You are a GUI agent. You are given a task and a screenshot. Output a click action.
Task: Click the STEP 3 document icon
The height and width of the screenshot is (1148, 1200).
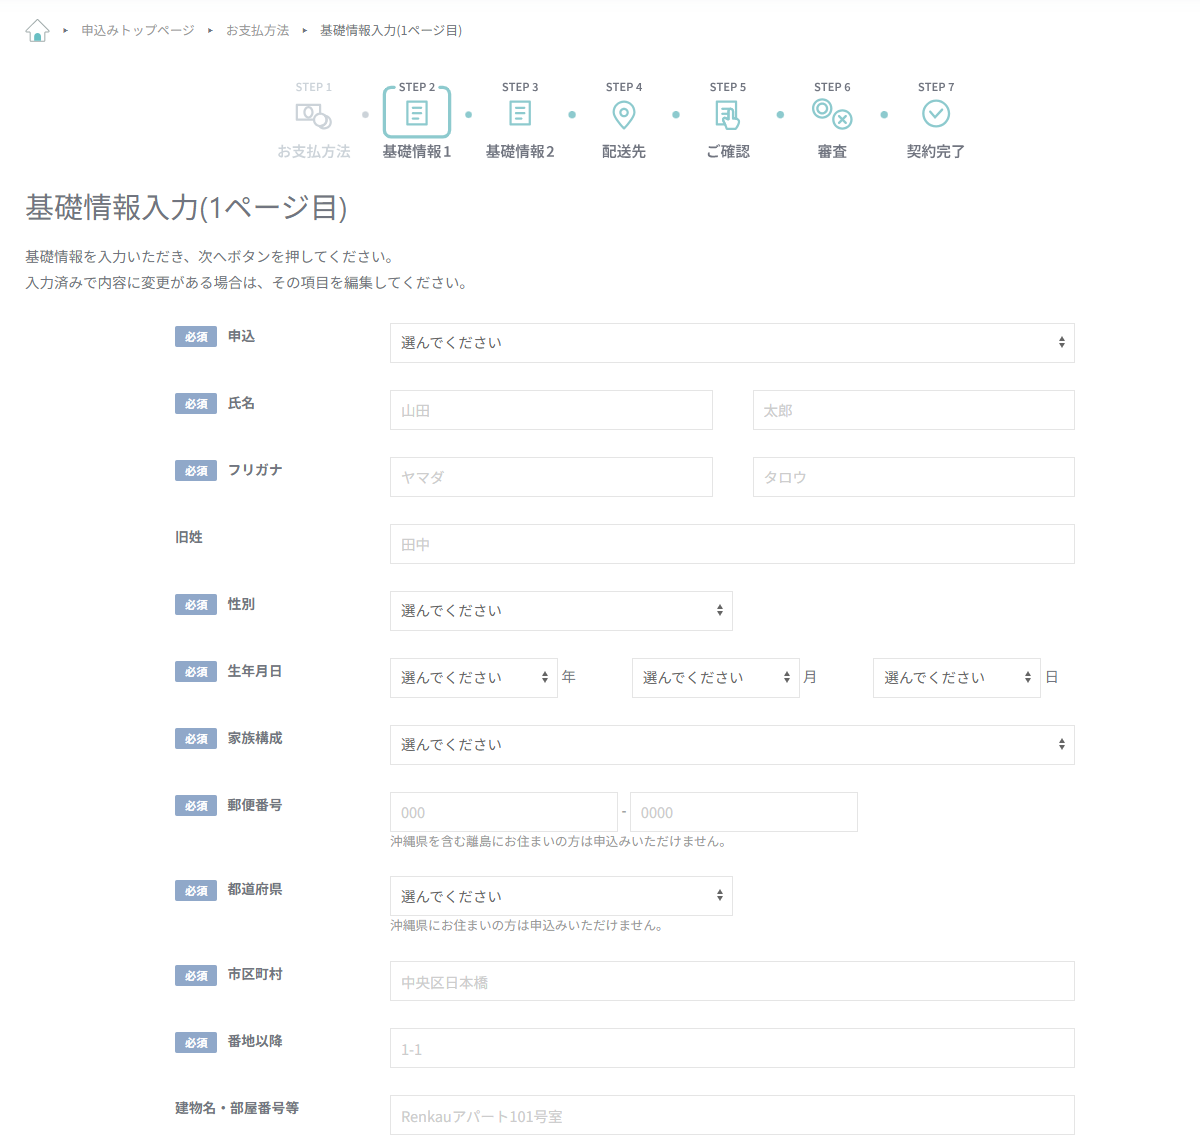pyautogui.click(x=520, y=114)
